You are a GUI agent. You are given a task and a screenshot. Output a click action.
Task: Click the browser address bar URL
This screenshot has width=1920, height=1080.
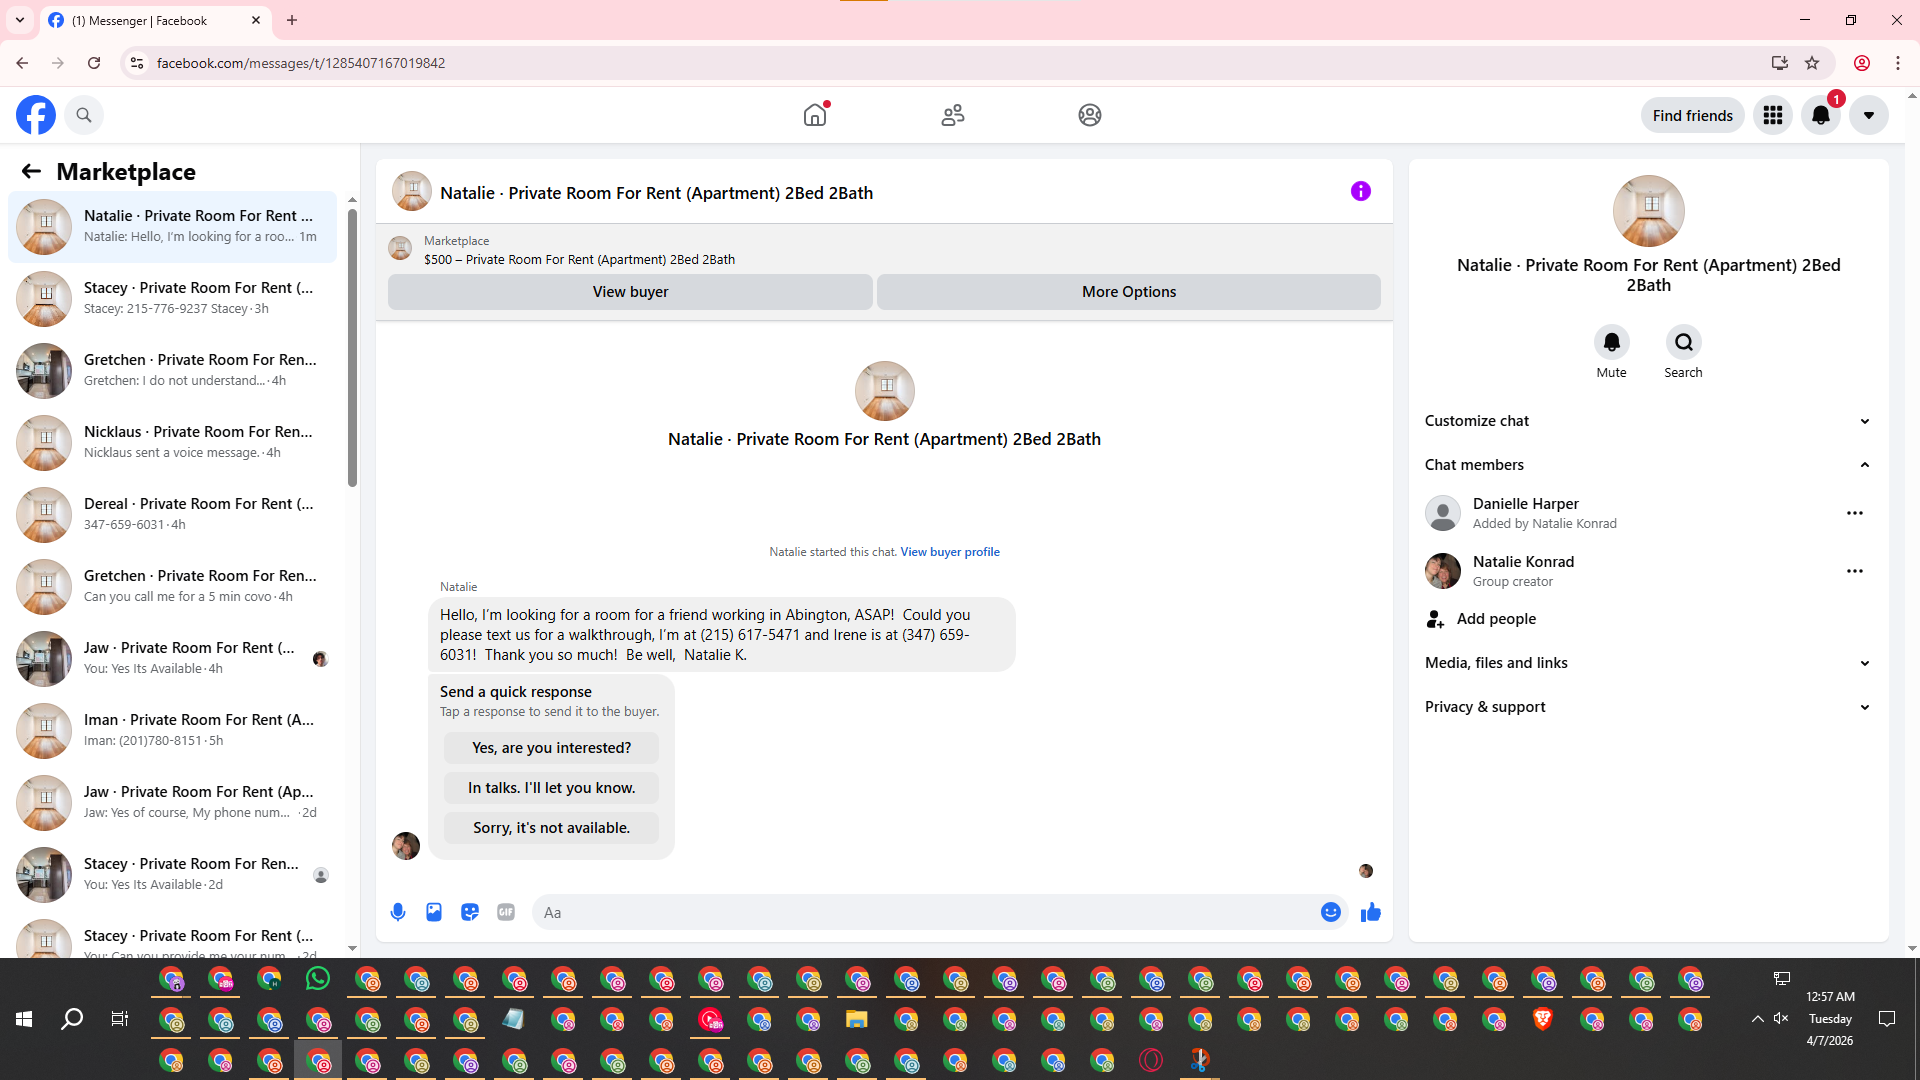[300, 63]
